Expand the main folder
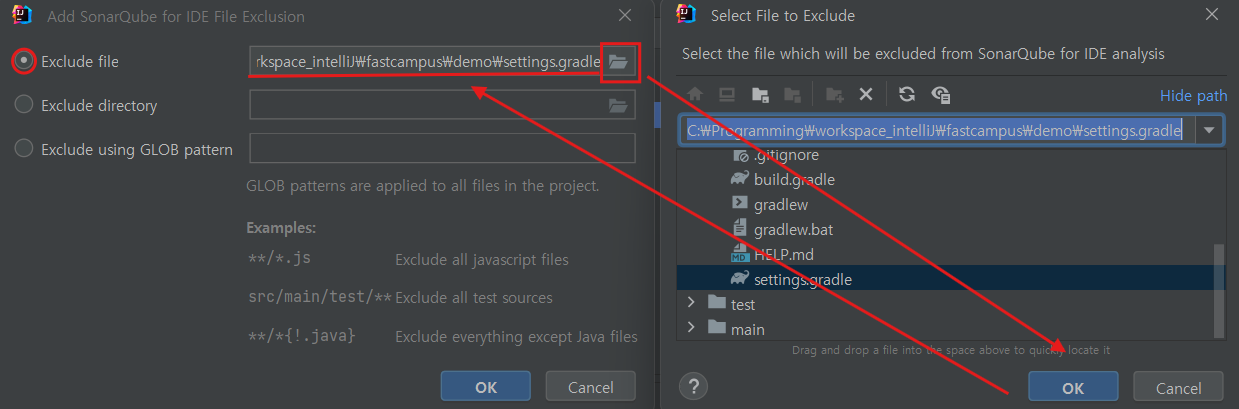The width and height of the screenshot is (1239, 409). 691,329
